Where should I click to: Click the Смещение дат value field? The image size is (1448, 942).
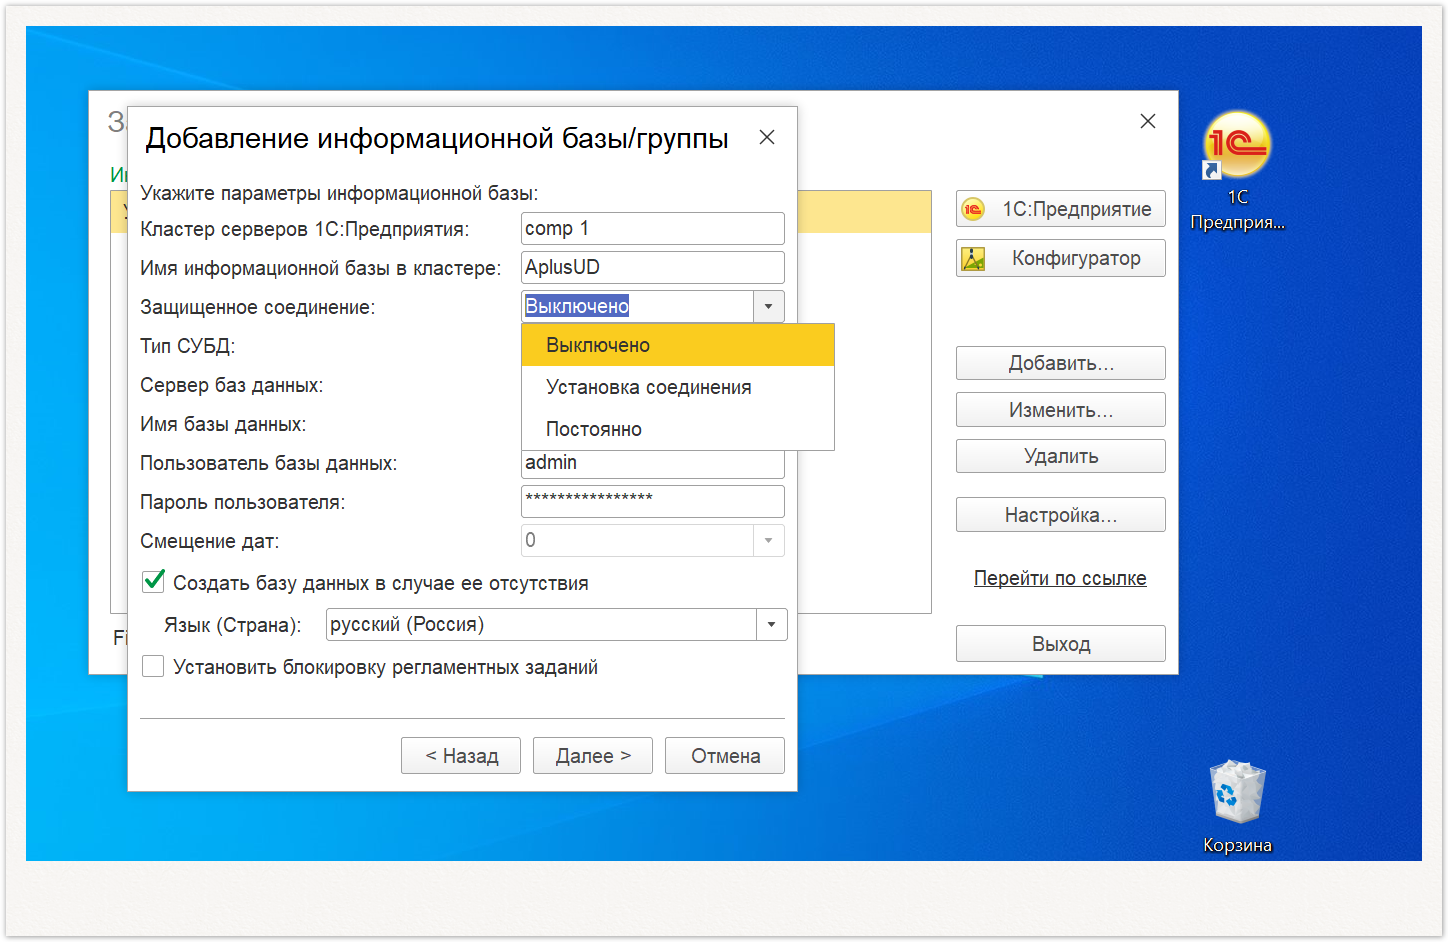pos(638,540)
